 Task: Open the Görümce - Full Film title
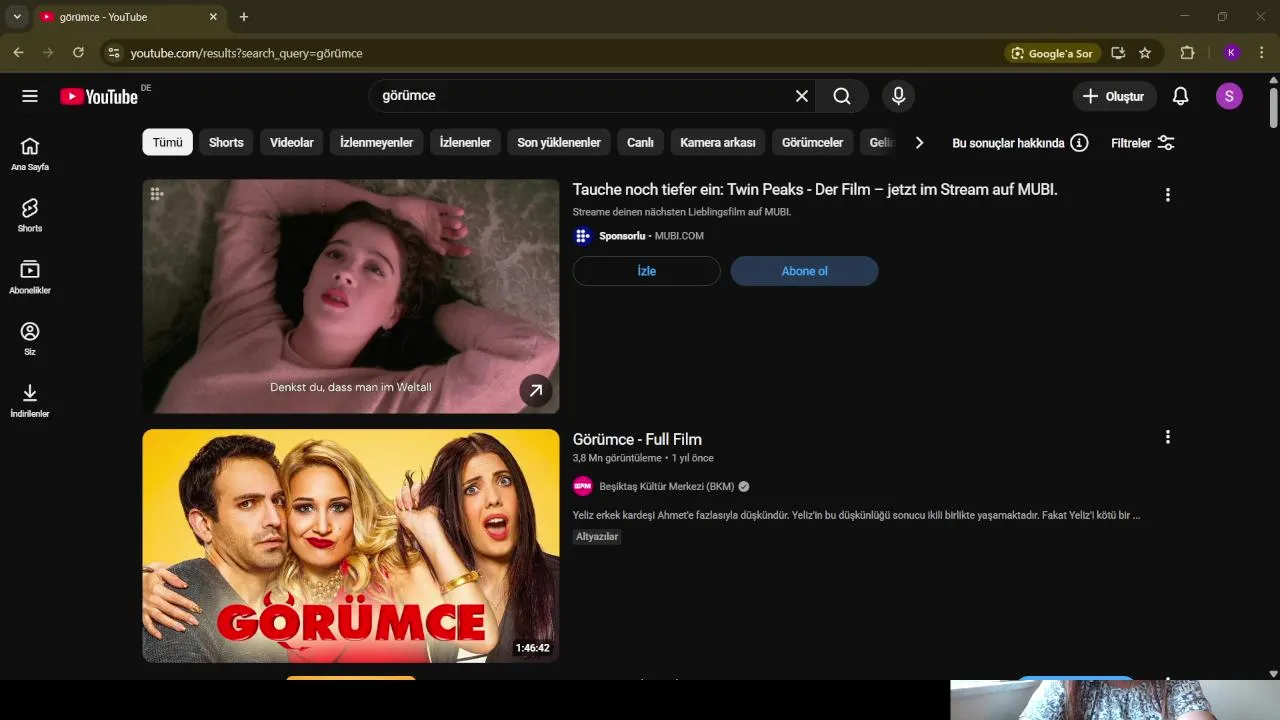pyautogui.click(x=637, y=439)
